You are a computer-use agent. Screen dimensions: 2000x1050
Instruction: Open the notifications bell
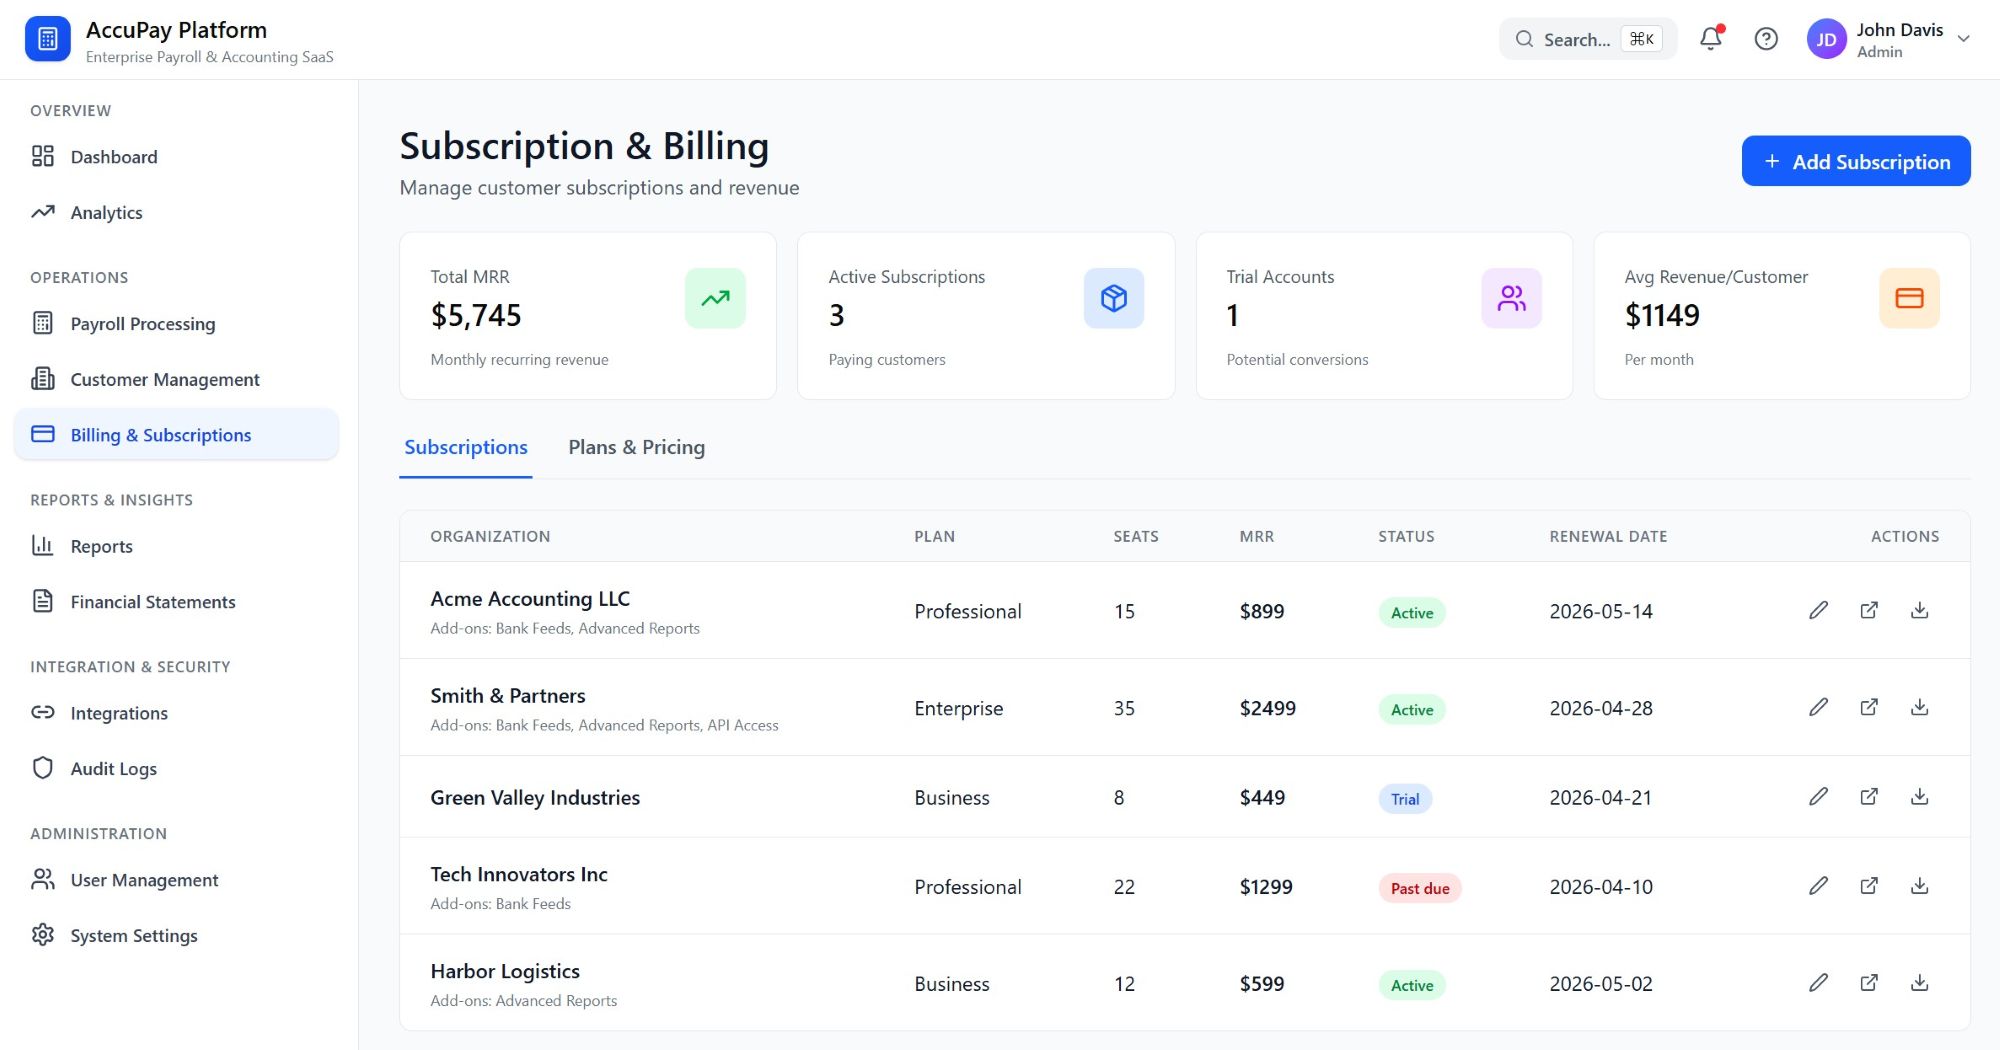coord(1711,39)
